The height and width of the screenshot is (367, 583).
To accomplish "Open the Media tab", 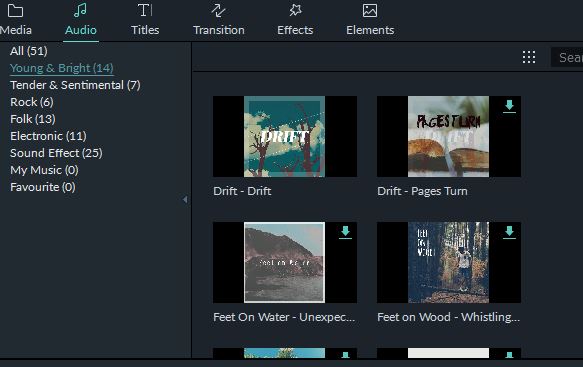I will pos(15,20).
